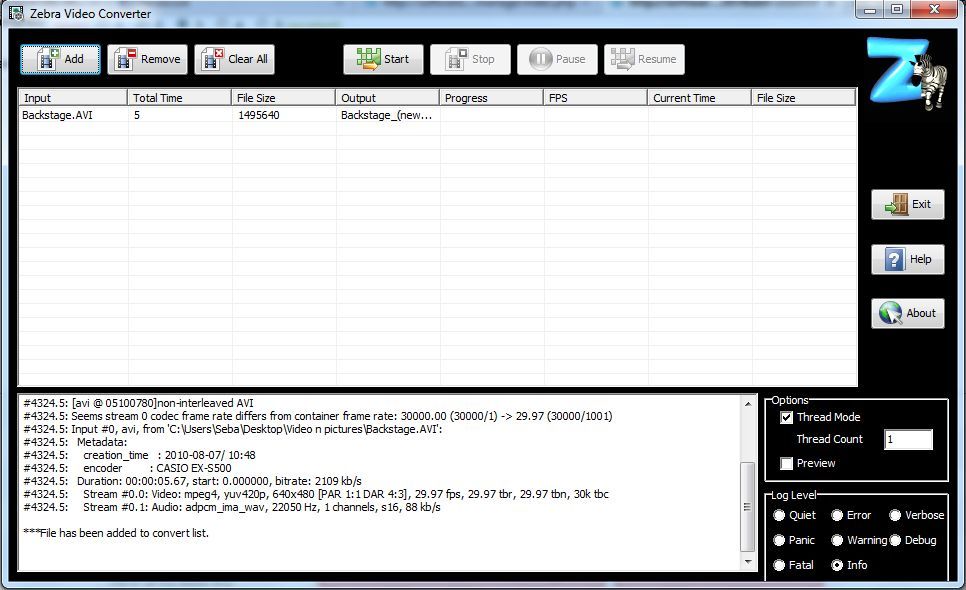This screenshot has width=966, height=590.
Task: Click the 'File has been added' log line
Action: (116, 533)
